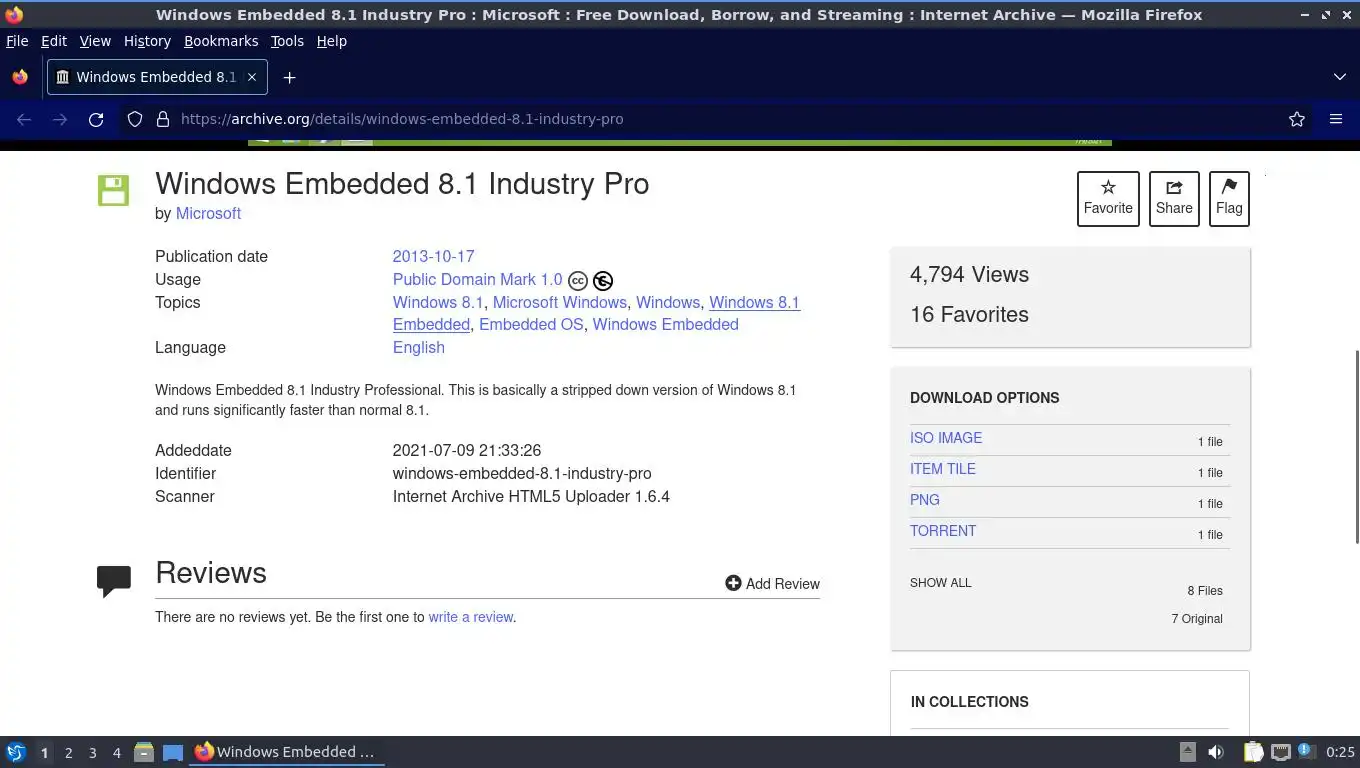Click the Reviews speech bubble icon
This screenshot has height=768, width=1360.
click(114, 580)
